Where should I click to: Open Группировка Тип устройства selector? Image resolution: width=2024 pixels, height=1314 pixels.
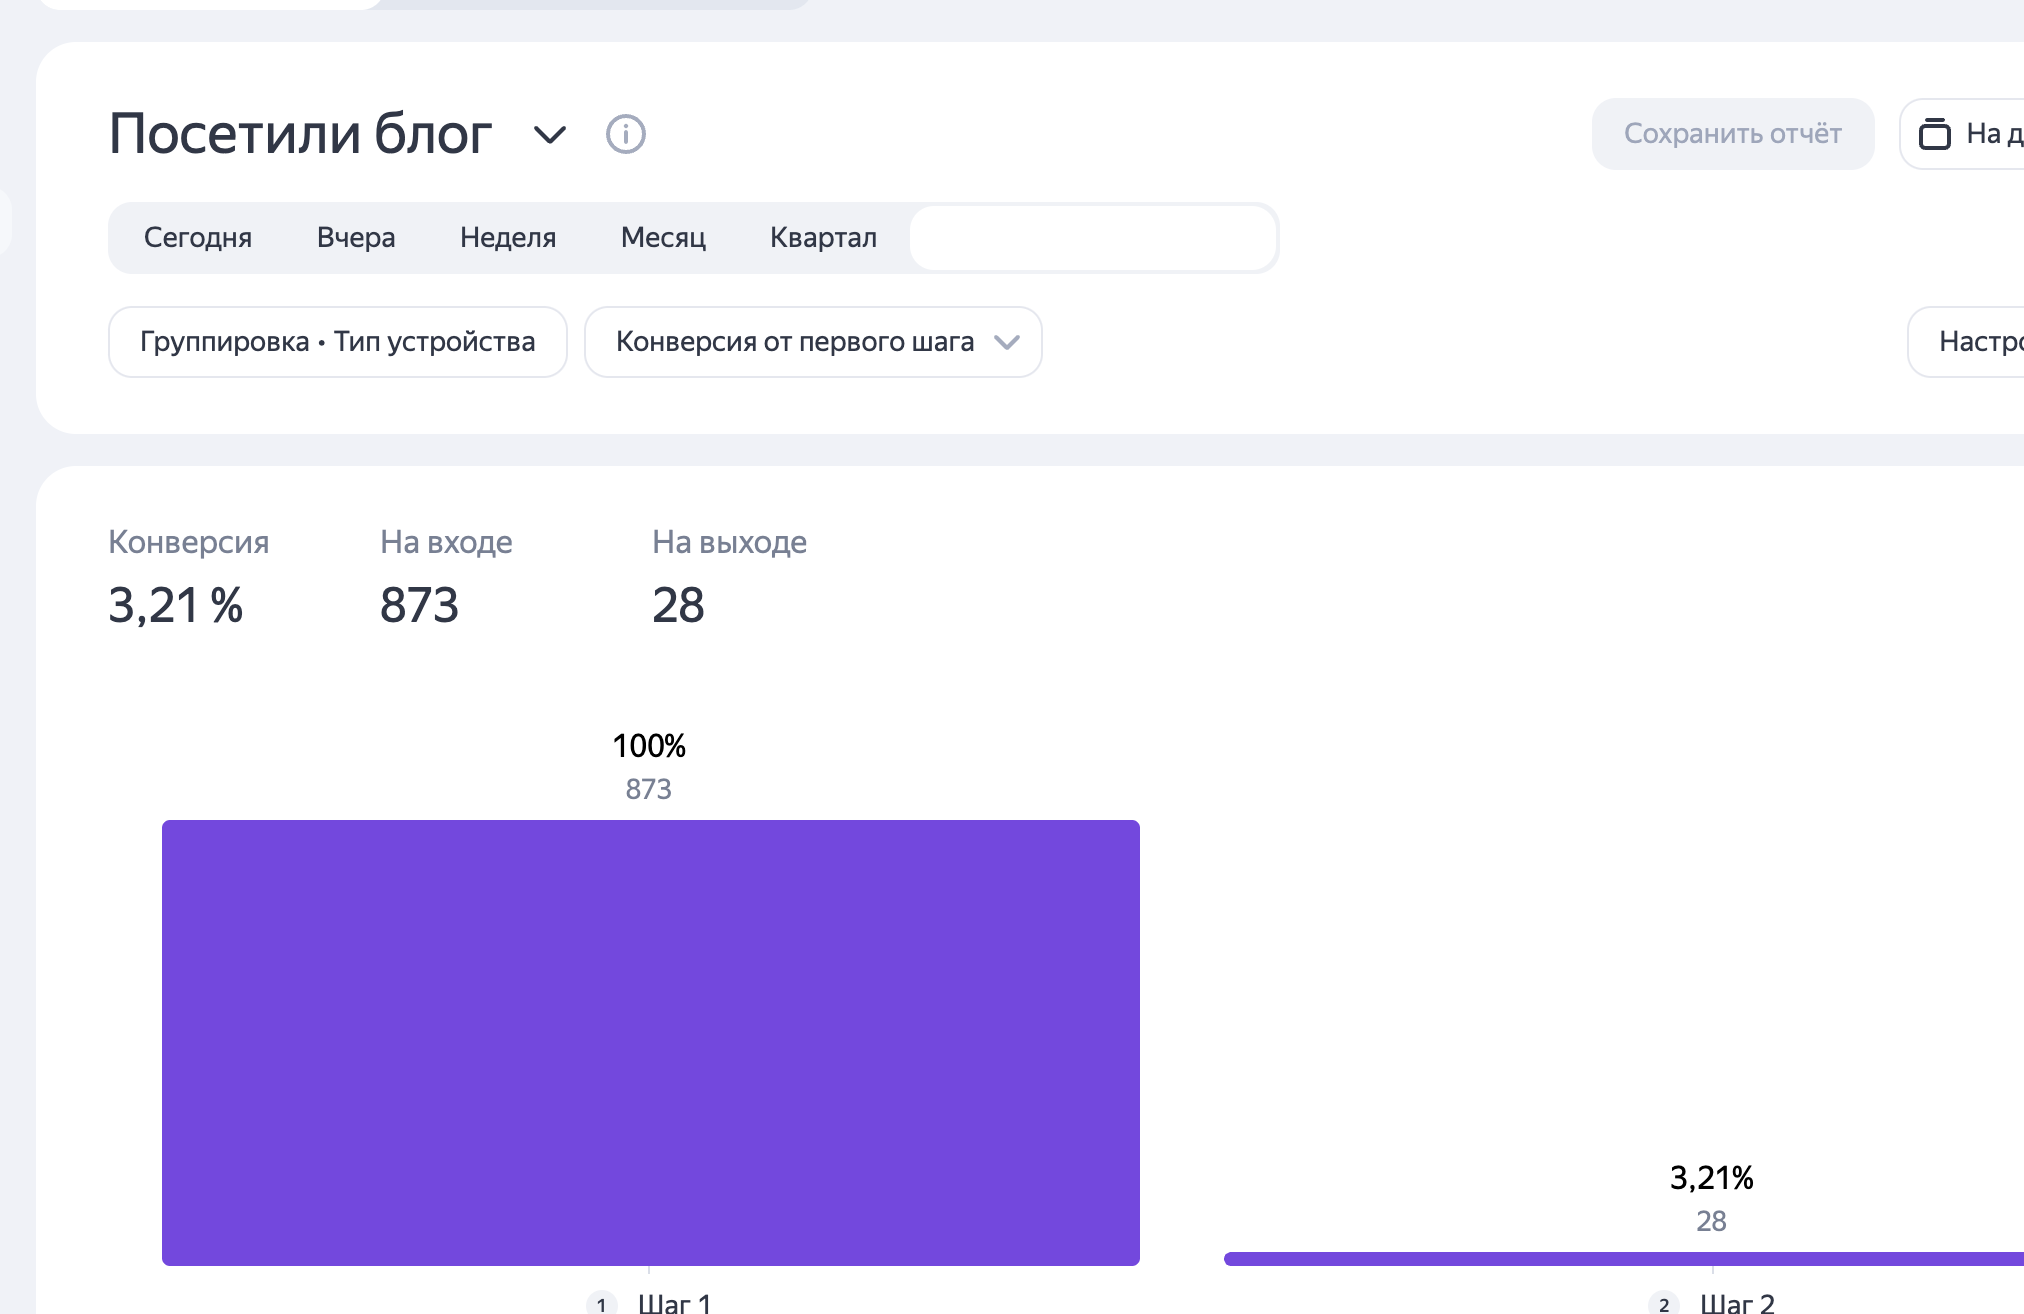[x=338, y=342]
